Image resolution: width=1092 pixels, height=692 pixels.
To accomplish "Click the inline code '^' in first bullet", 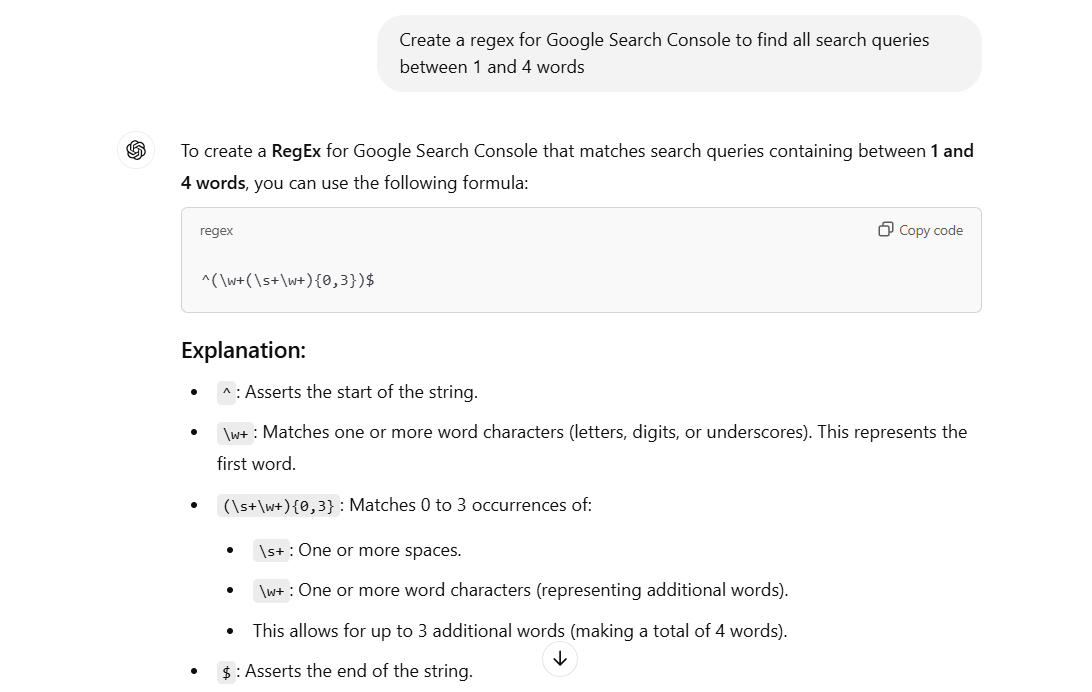I will [226, 393].
